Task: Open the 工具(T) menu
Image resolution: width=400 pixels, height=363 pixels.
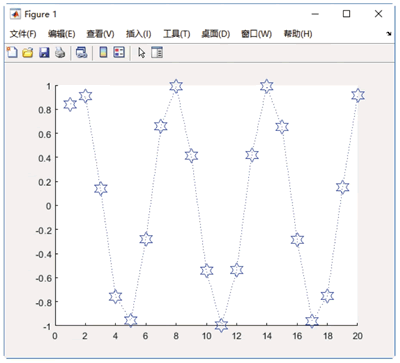Action: coord(177,34)
